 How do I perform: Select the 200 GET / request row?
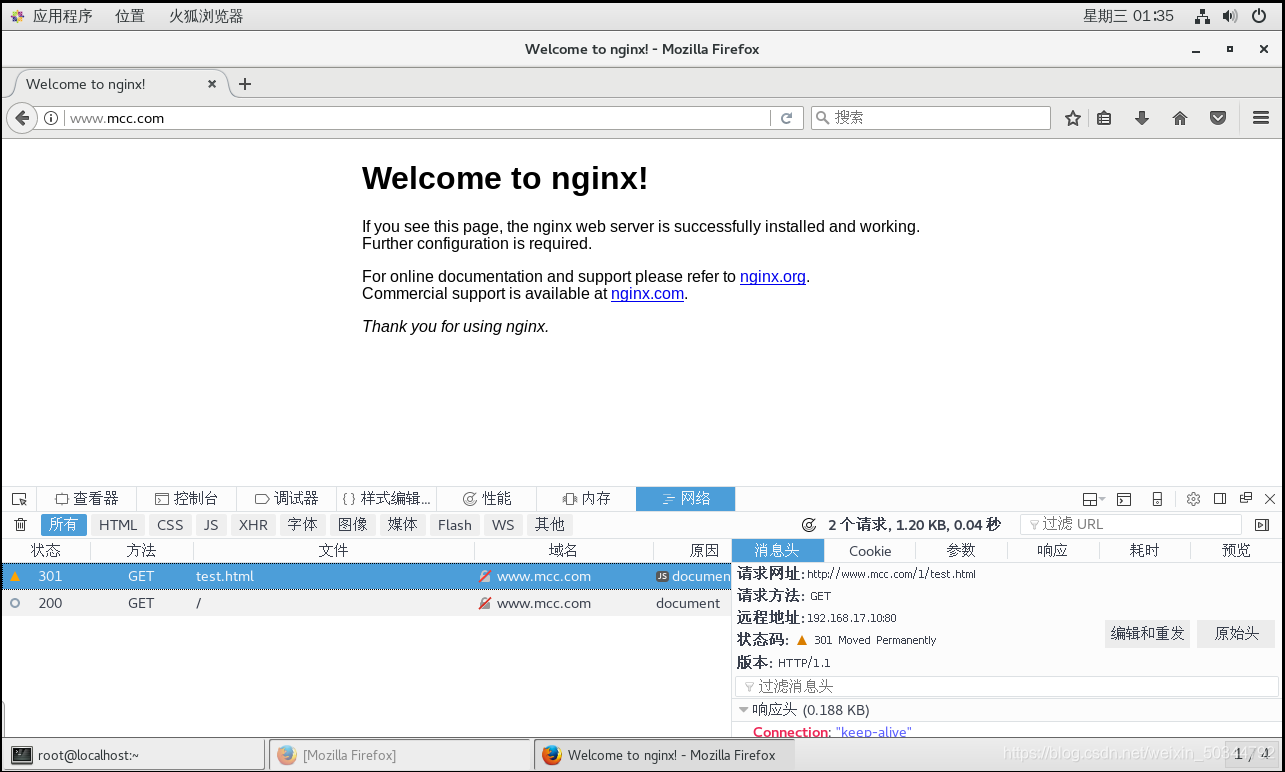366,603
